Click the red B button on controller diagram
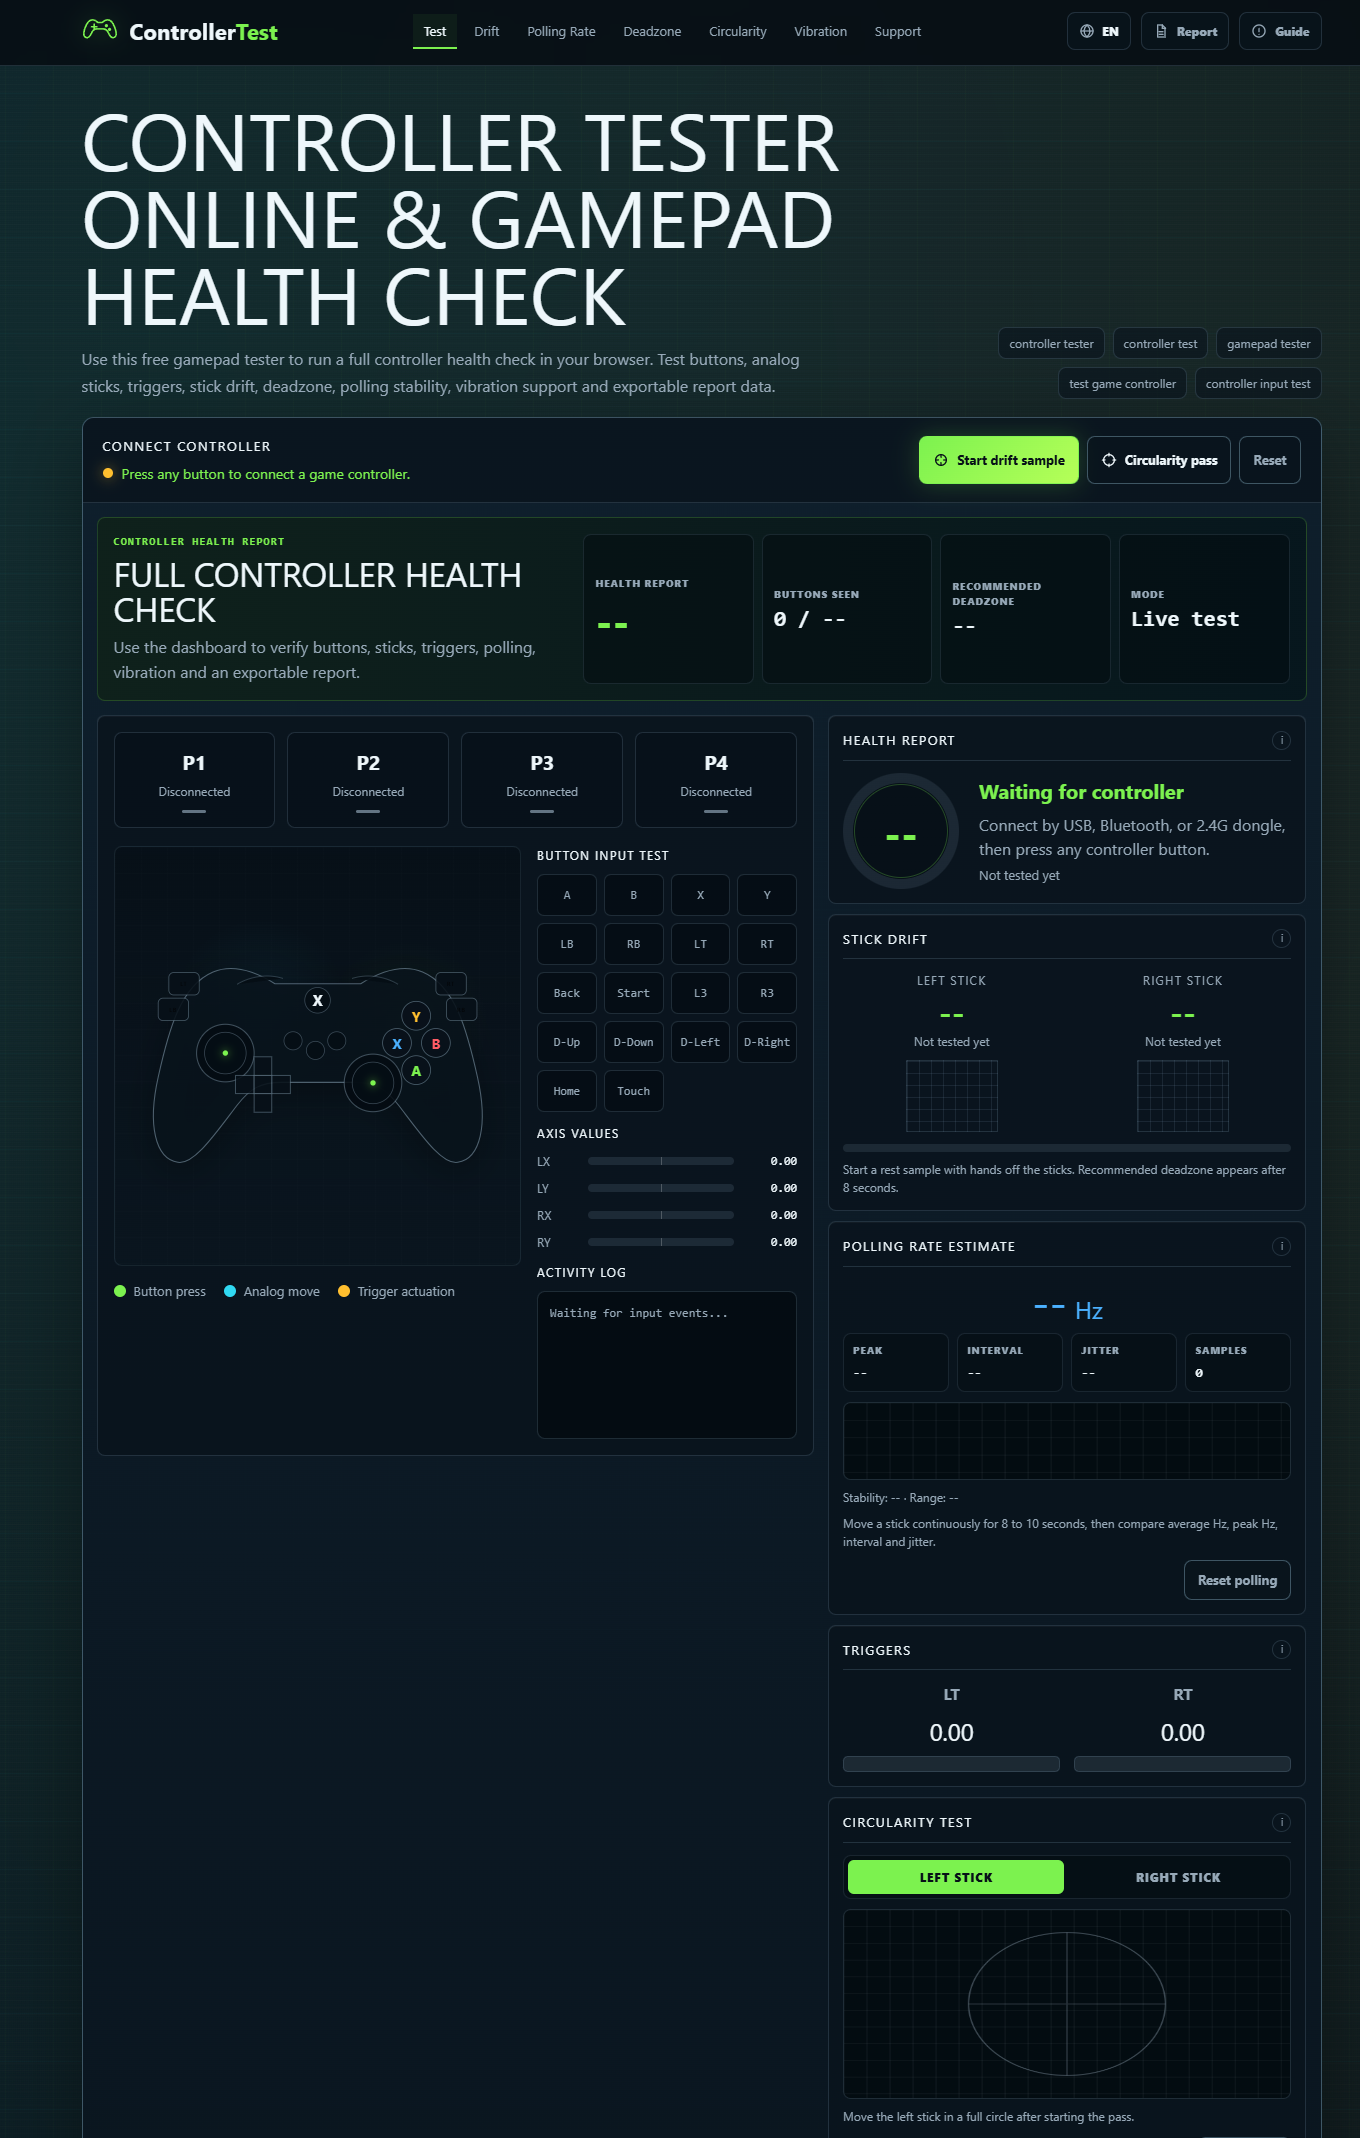This screenshot has width=1360, height=2138. (x=436, y=1044)
